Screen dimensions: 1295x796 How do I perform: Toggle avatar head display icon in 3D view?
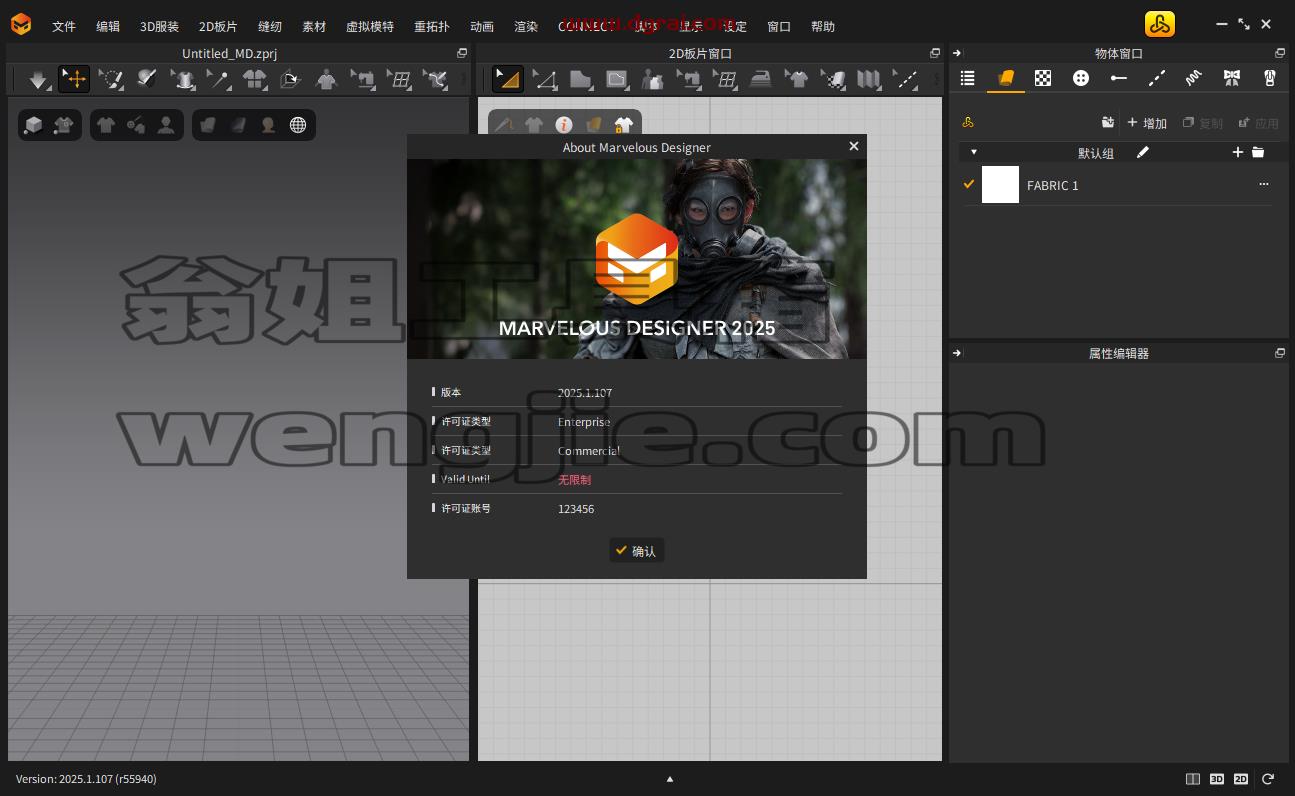coord(268,125)
